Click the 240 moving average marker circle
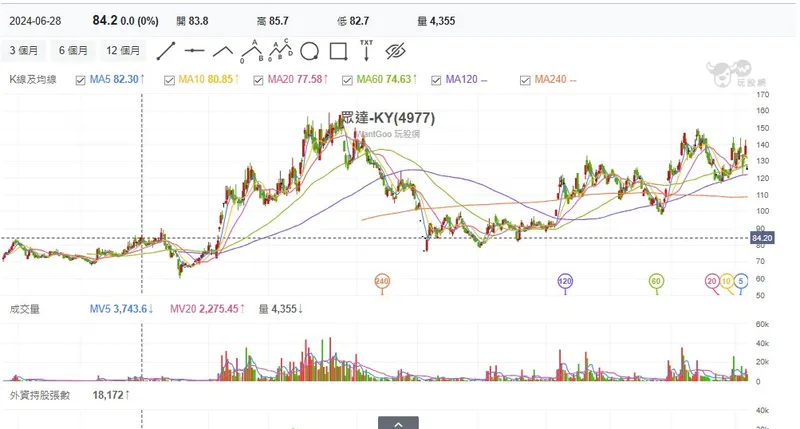The height and width of the screenshot is (429, 800). [381, 282]
